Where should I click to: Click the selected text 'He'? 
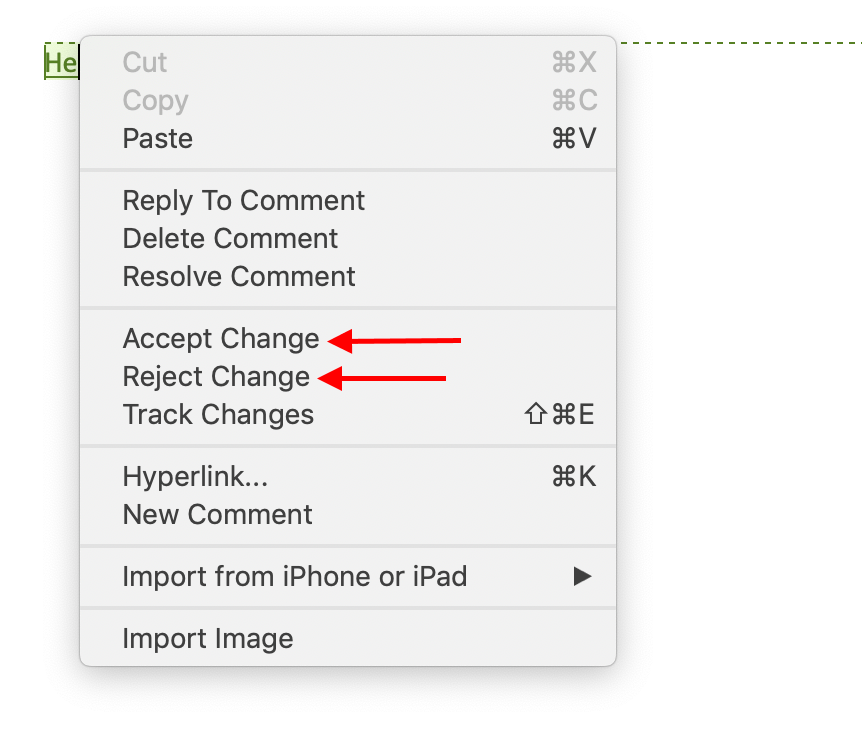pos(60,62)
